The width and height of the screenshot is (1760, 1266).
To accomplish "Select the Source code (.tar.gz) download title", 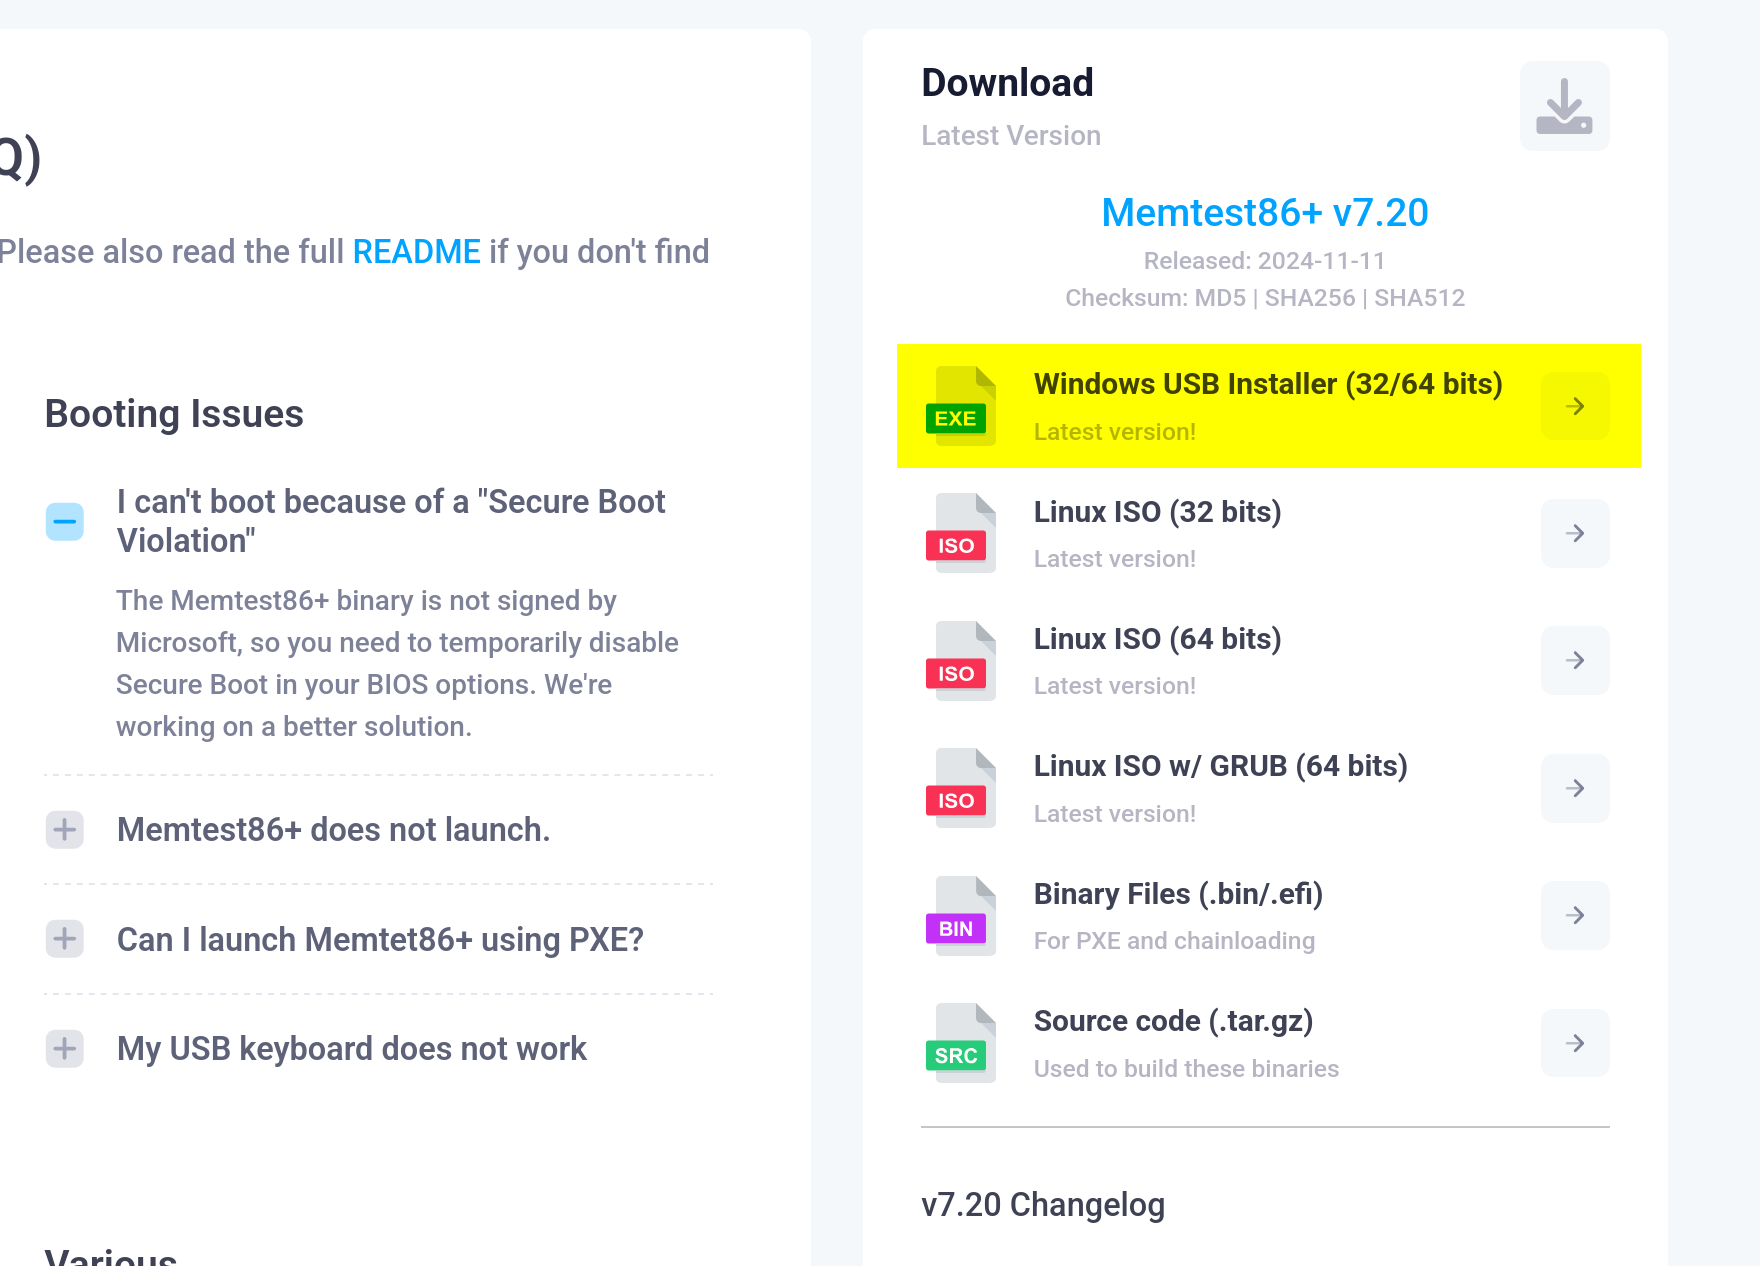I will point(1173,1021).
